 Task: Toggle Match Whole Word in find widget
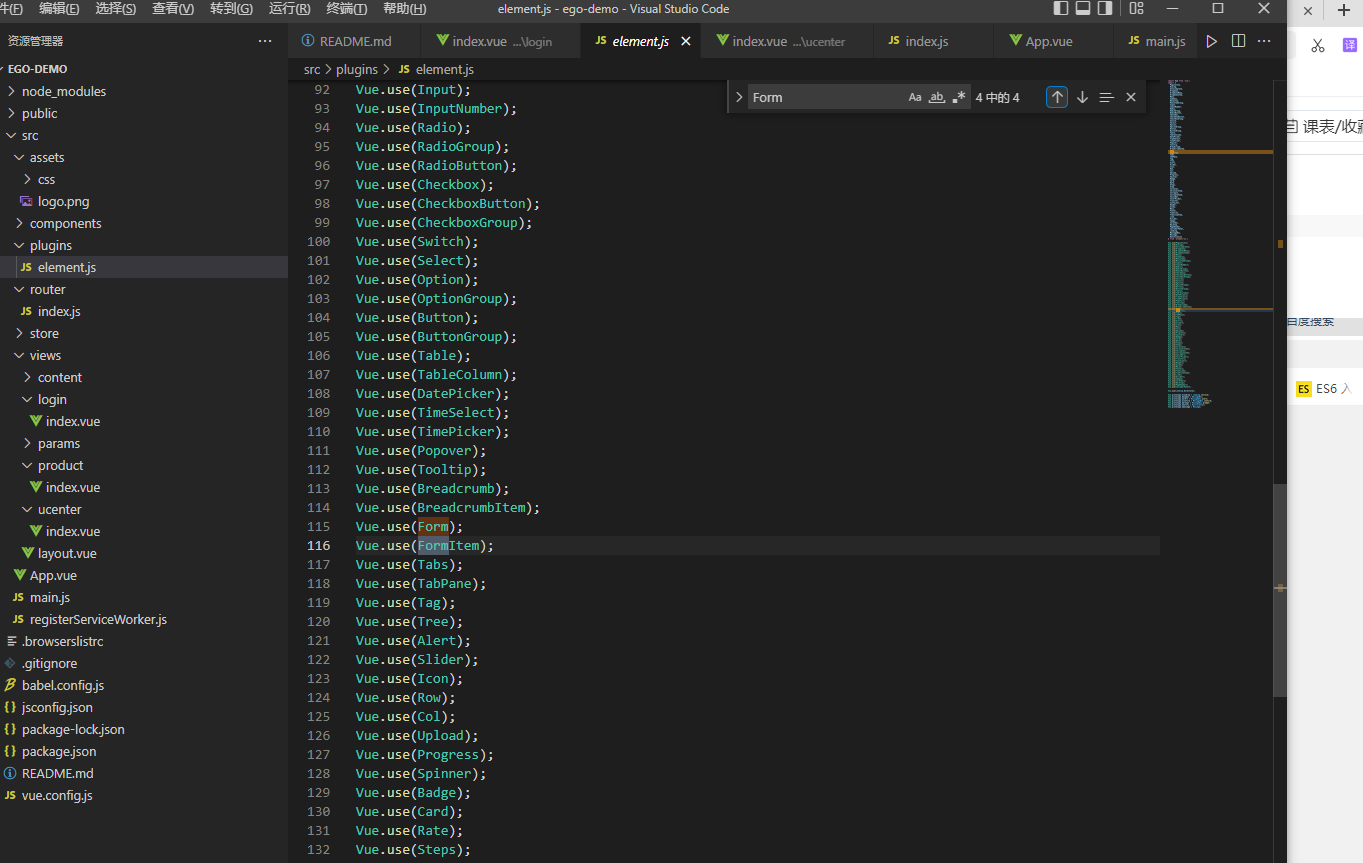(x=937, y=97)
